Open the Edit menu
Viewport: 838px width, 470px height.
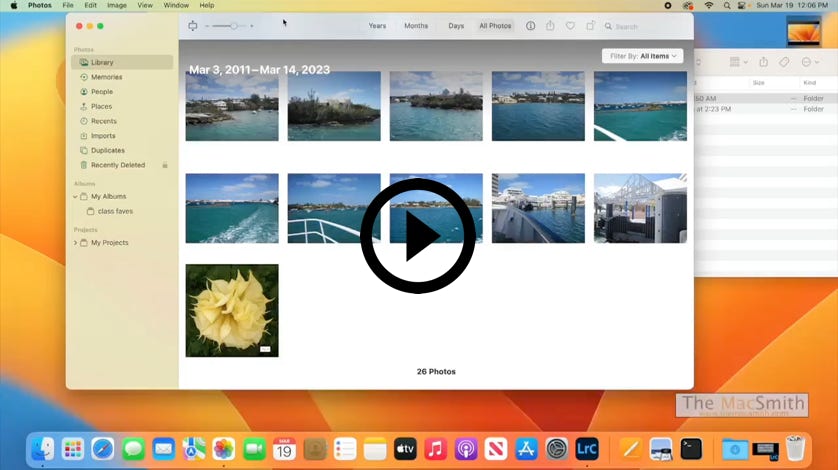[90, 5]
